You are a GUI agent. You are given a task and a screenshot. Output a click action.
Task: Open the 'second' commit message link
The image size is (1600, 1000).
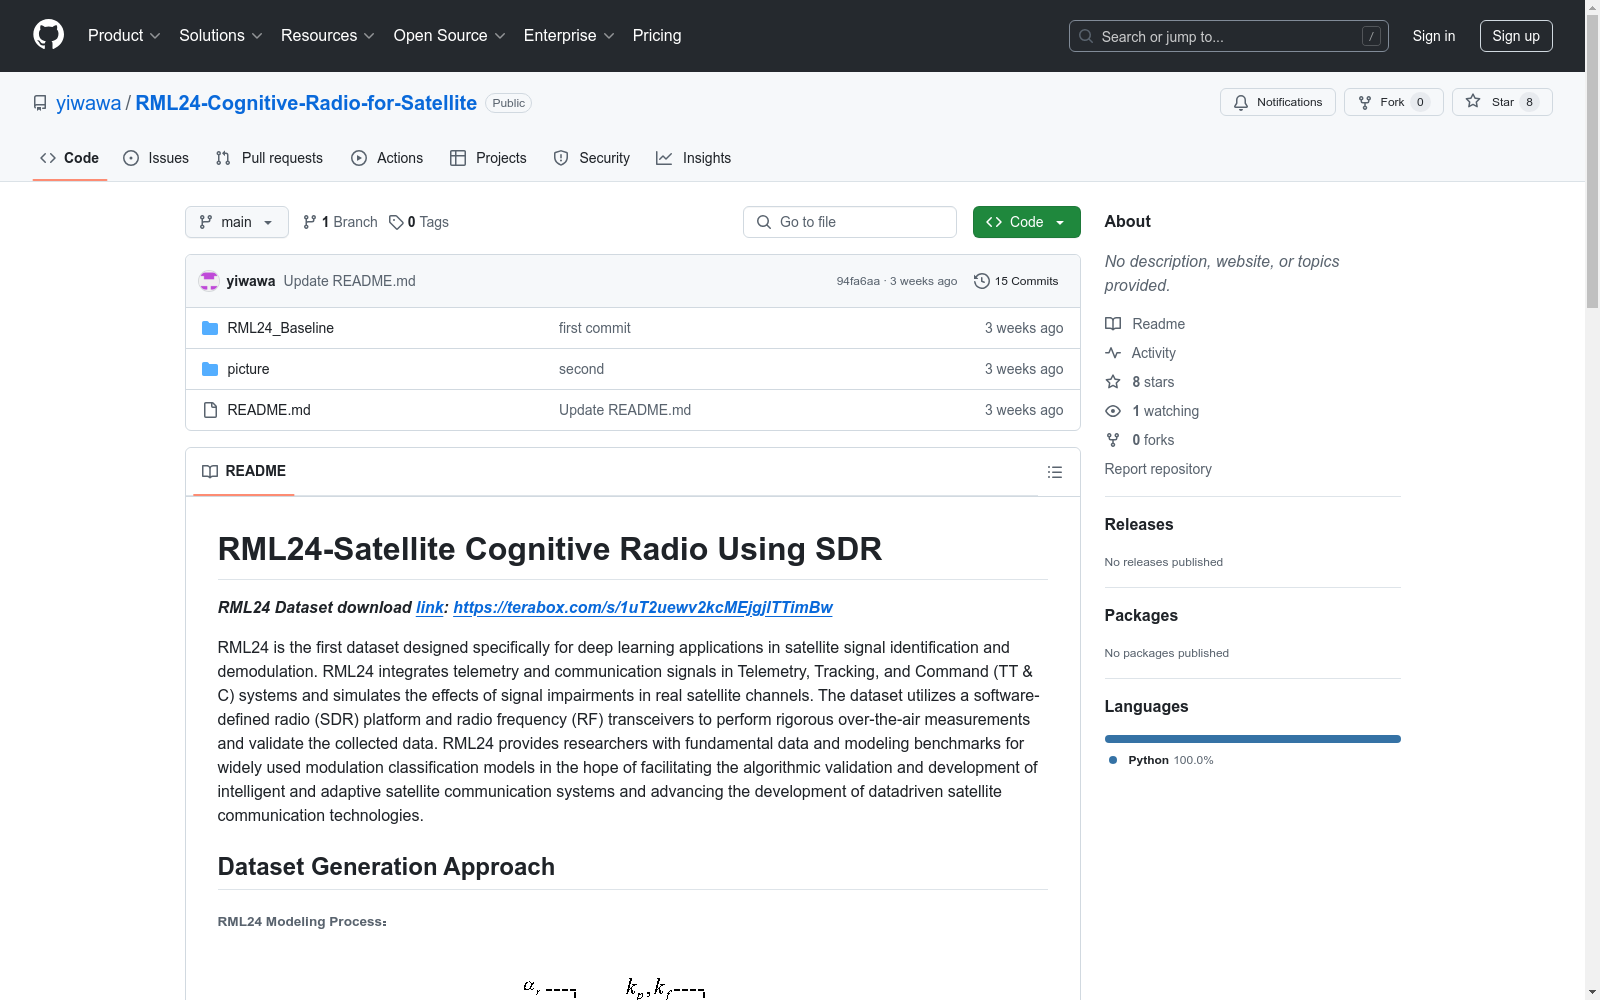(x=582, y=369)
